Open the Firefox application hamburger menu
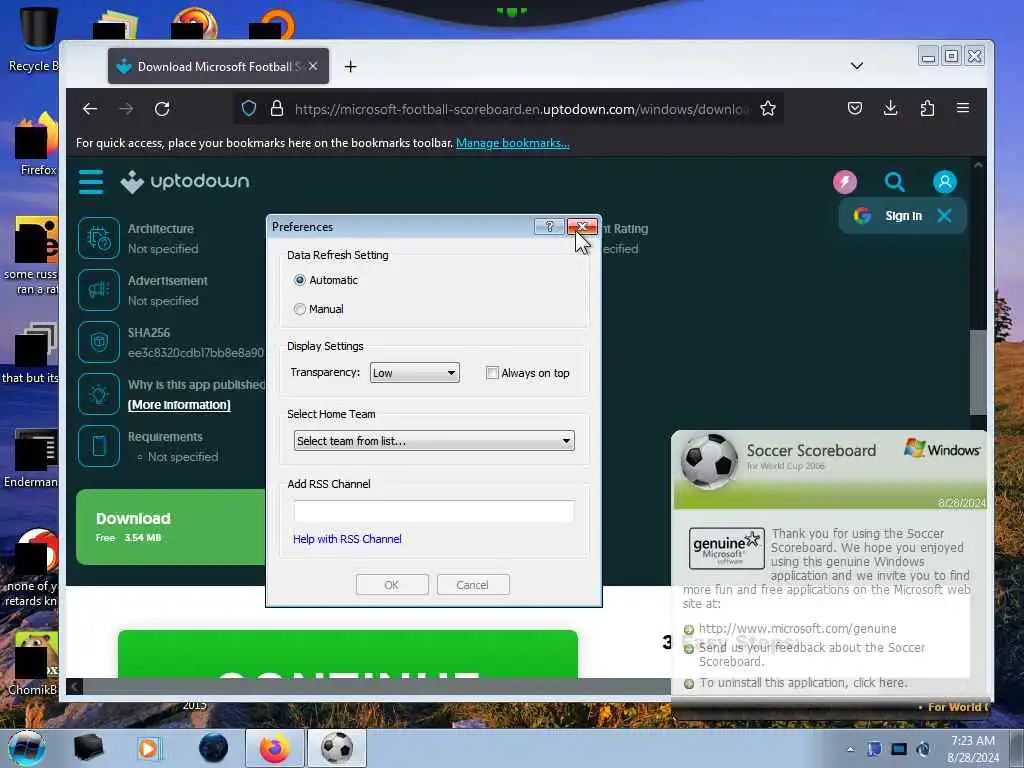 [x=963, y=108]
